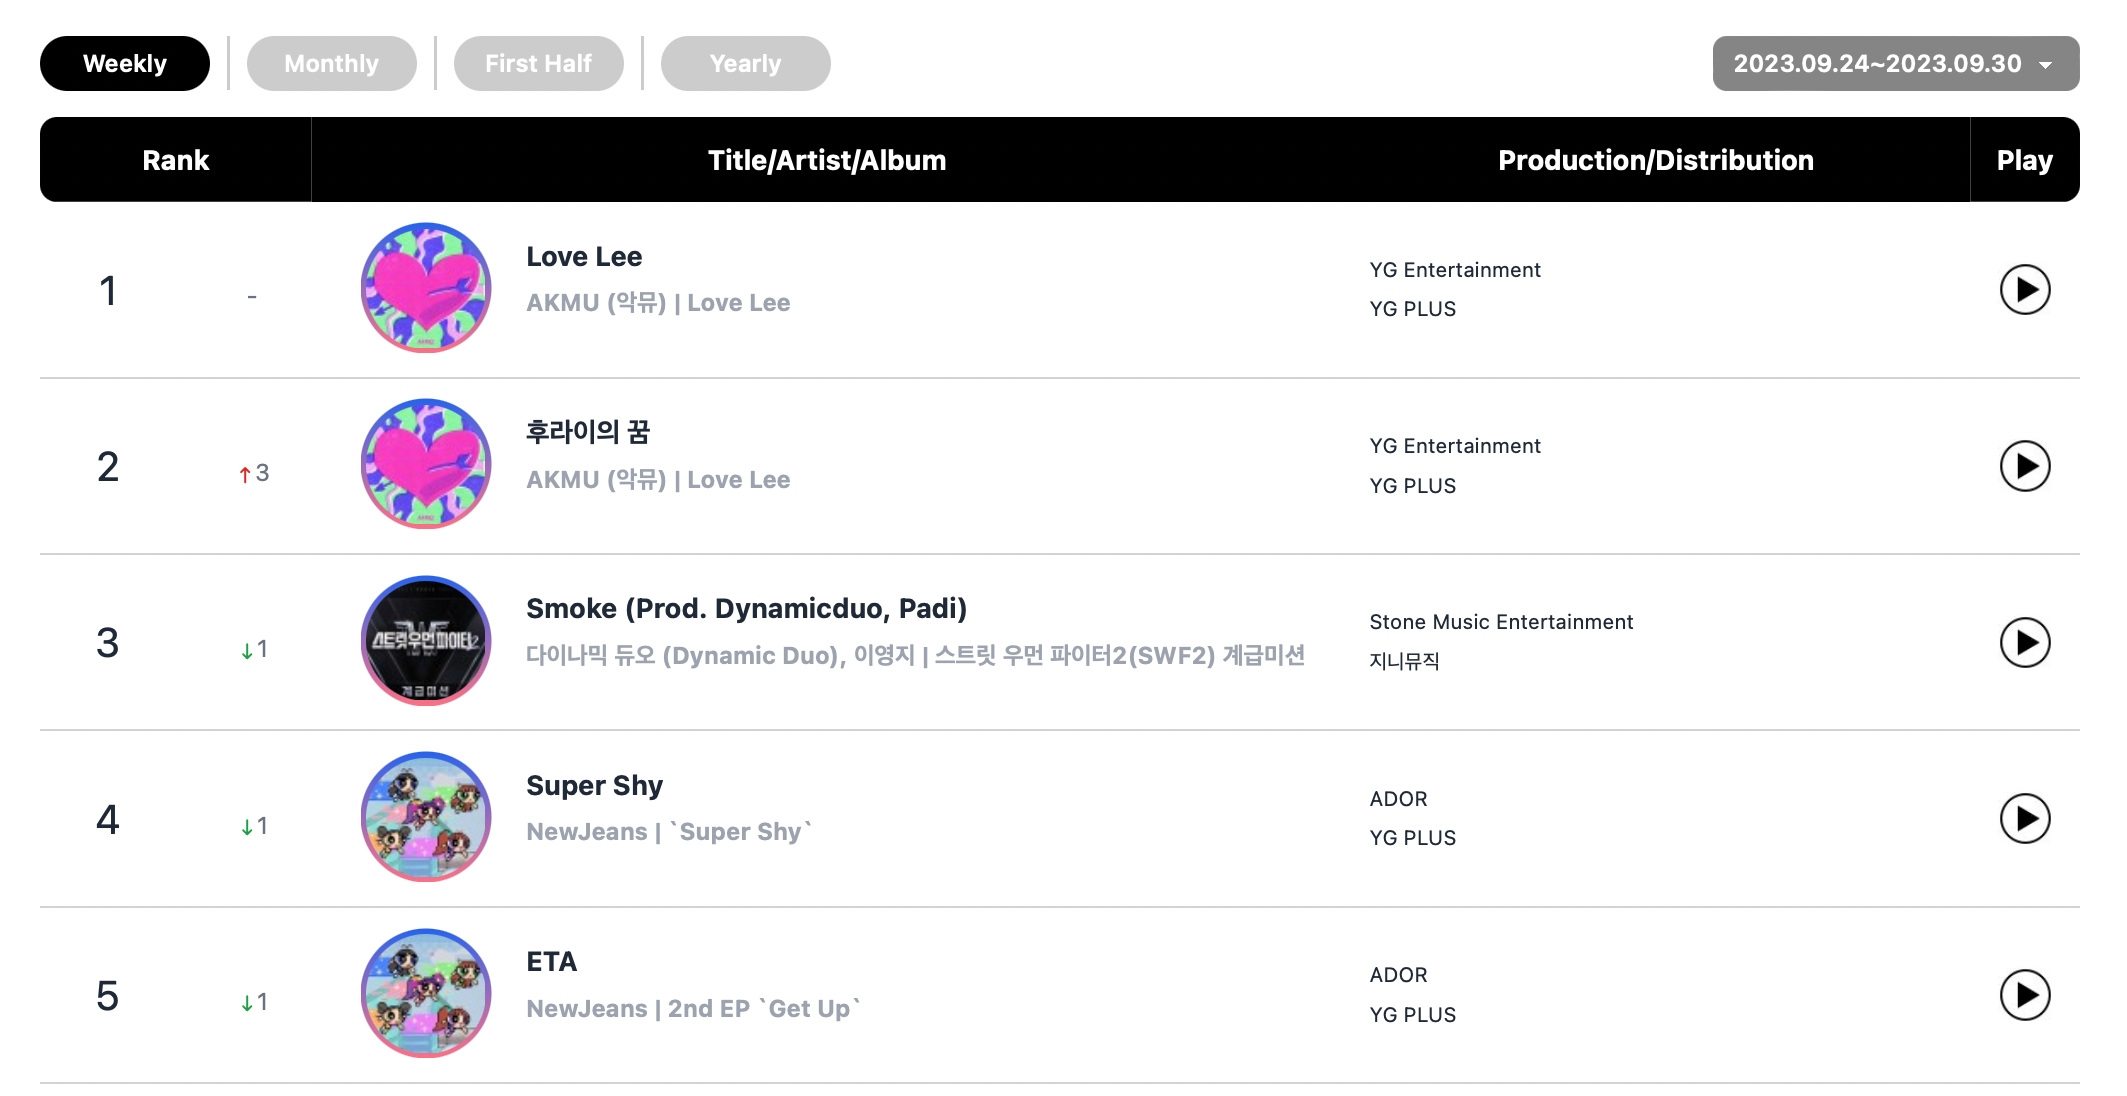Click the Super Shy song title
The height and width of the screenshot is (1096, 2127).
point(594,786)
